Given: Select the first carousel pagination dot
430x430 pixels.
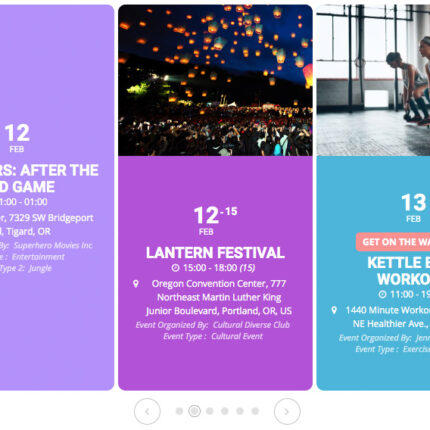Looking at the screenshot, I should point(179,411).
